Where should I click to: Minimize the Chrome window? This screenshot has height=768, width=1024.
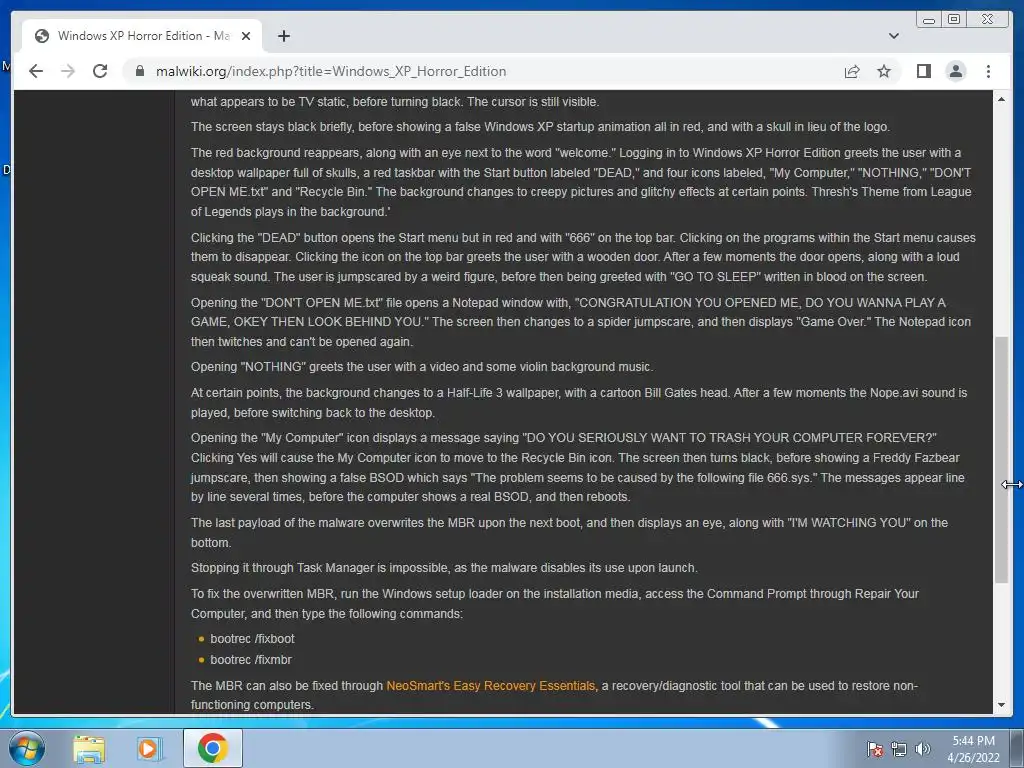pos(929,20)
